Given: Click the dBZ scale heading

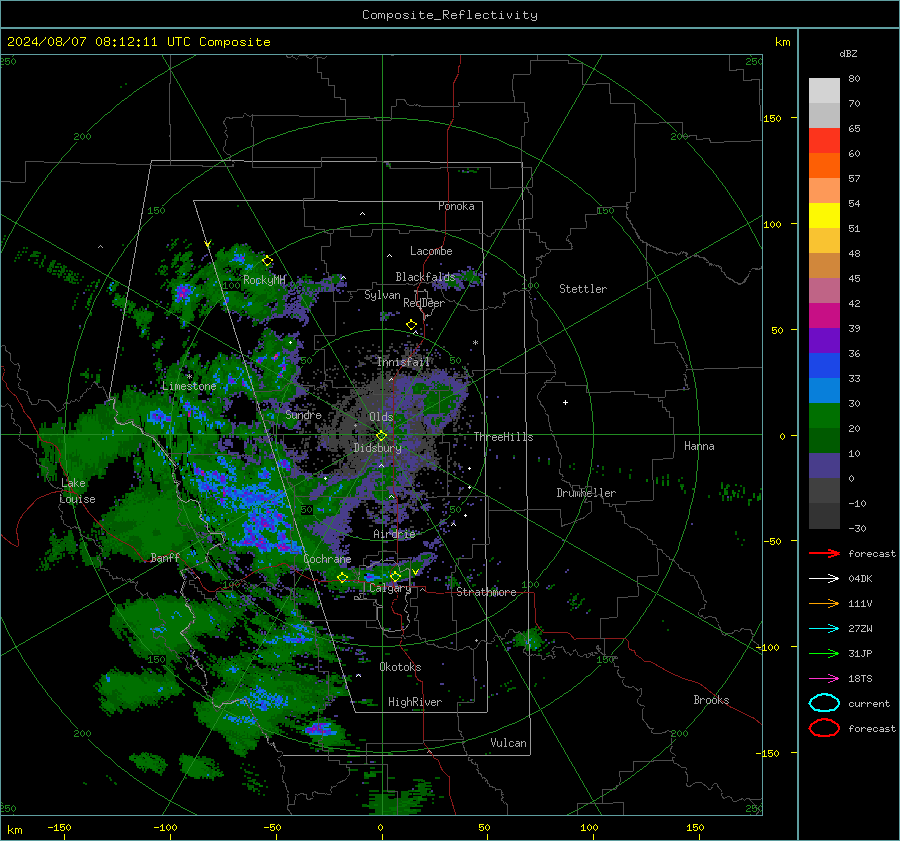Looking at the screenshot, I should pos(848,53).
